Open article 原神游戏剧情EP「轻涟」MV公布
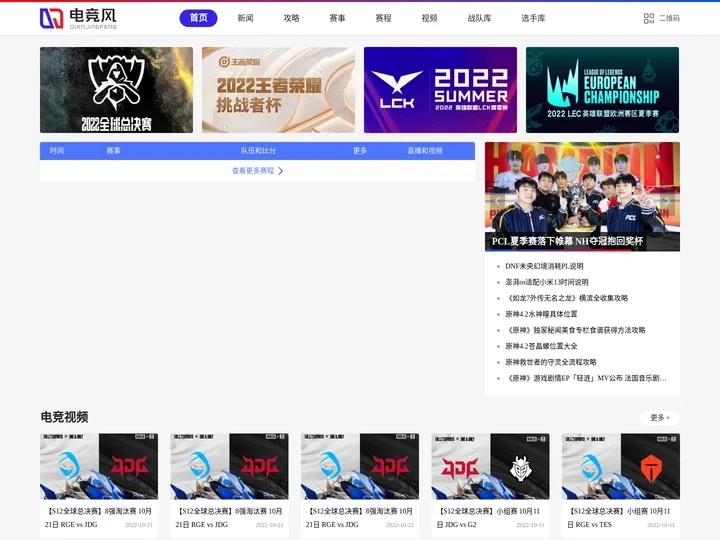 coord(585,378)
